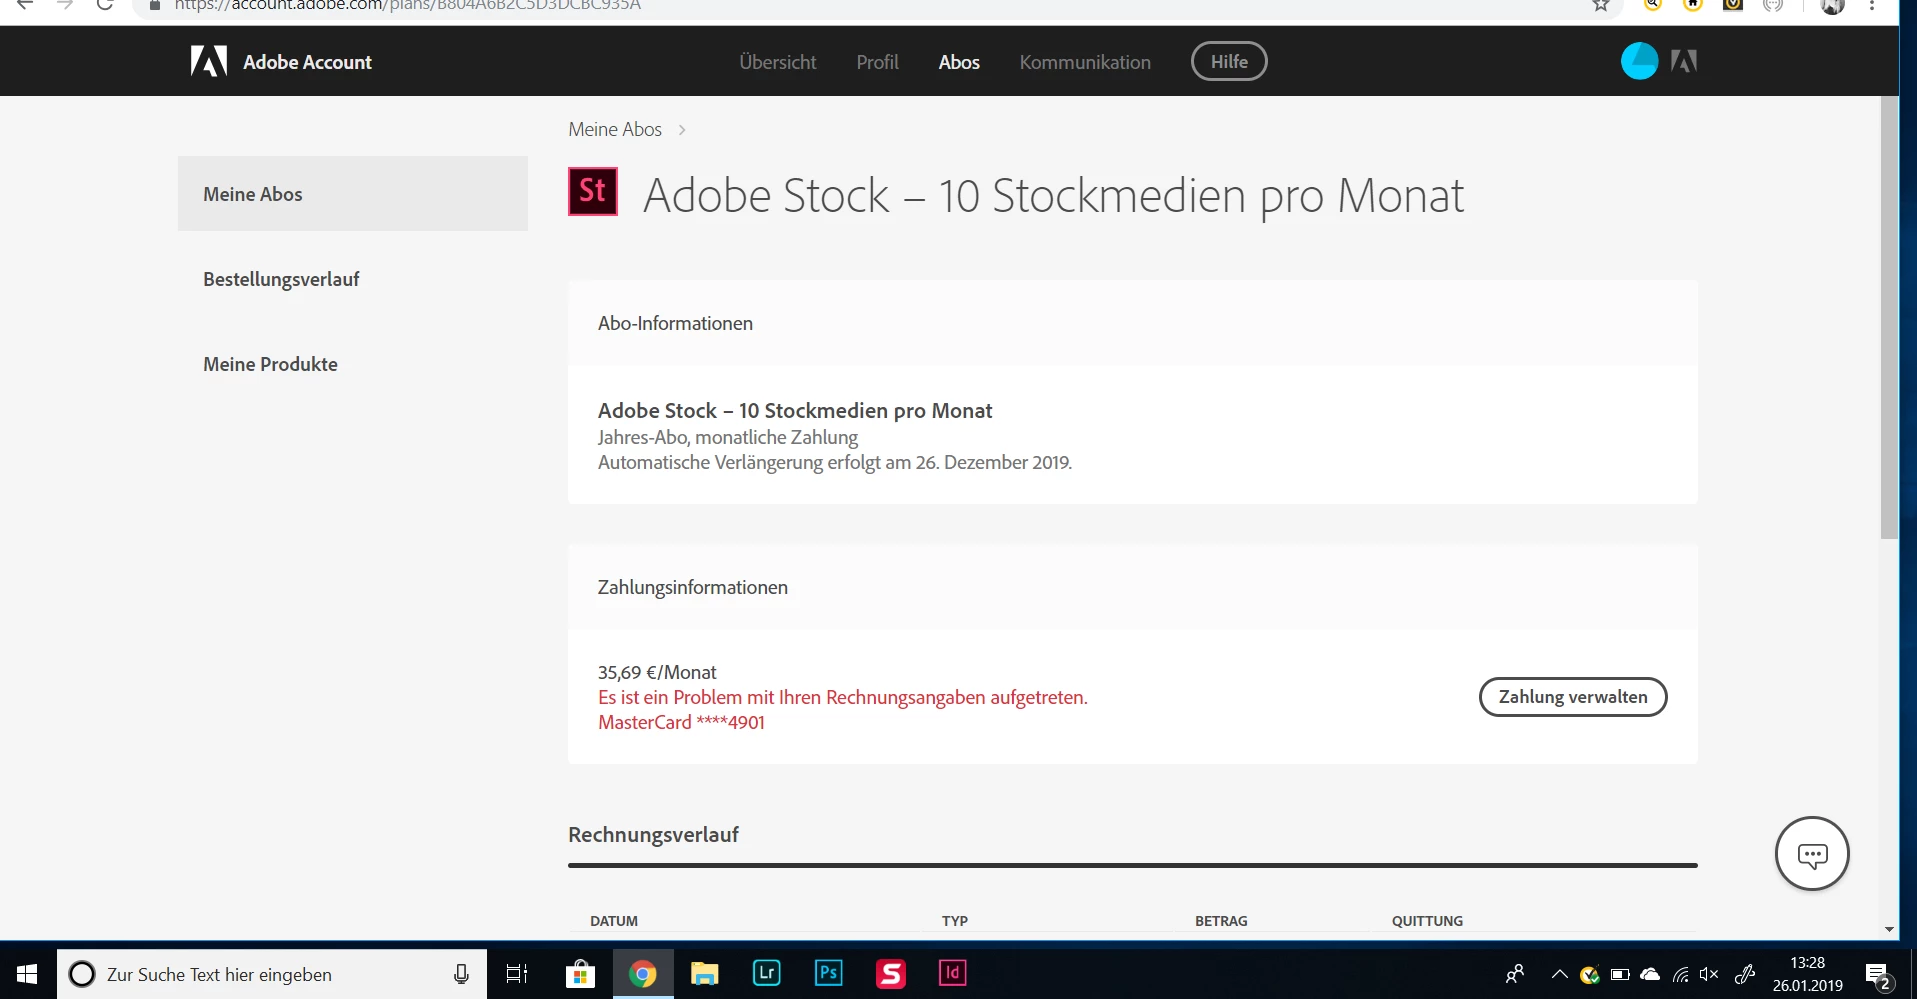Click the DATUM column header
Image resolution: width=1917 pixels, height=999 pixels.
(614, 921)
